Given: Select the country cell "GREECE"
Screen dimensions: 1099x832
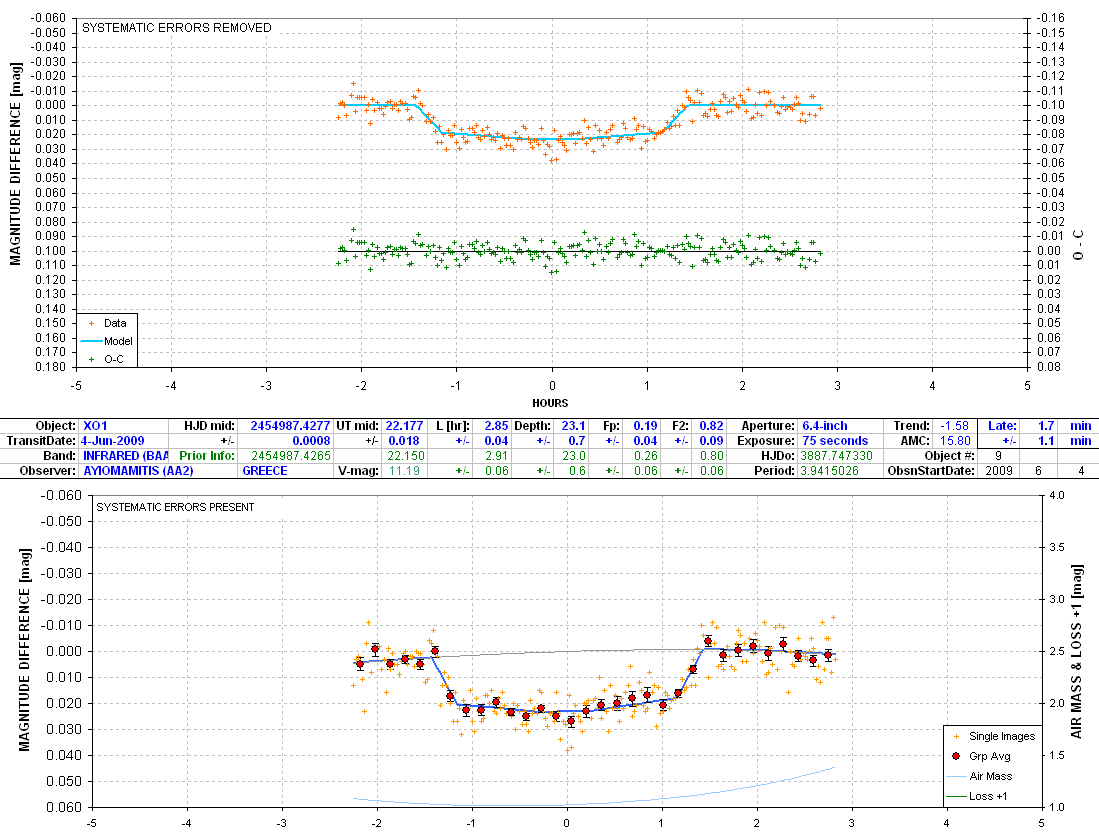Looking at the screenshot, I should tap(264, 471).
